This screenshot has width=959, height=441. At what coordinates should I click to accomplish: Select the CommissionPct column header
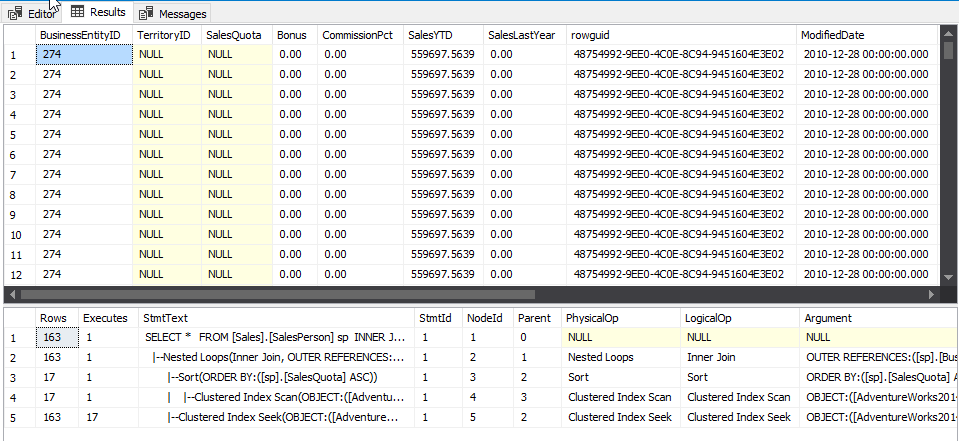[360, 35]
